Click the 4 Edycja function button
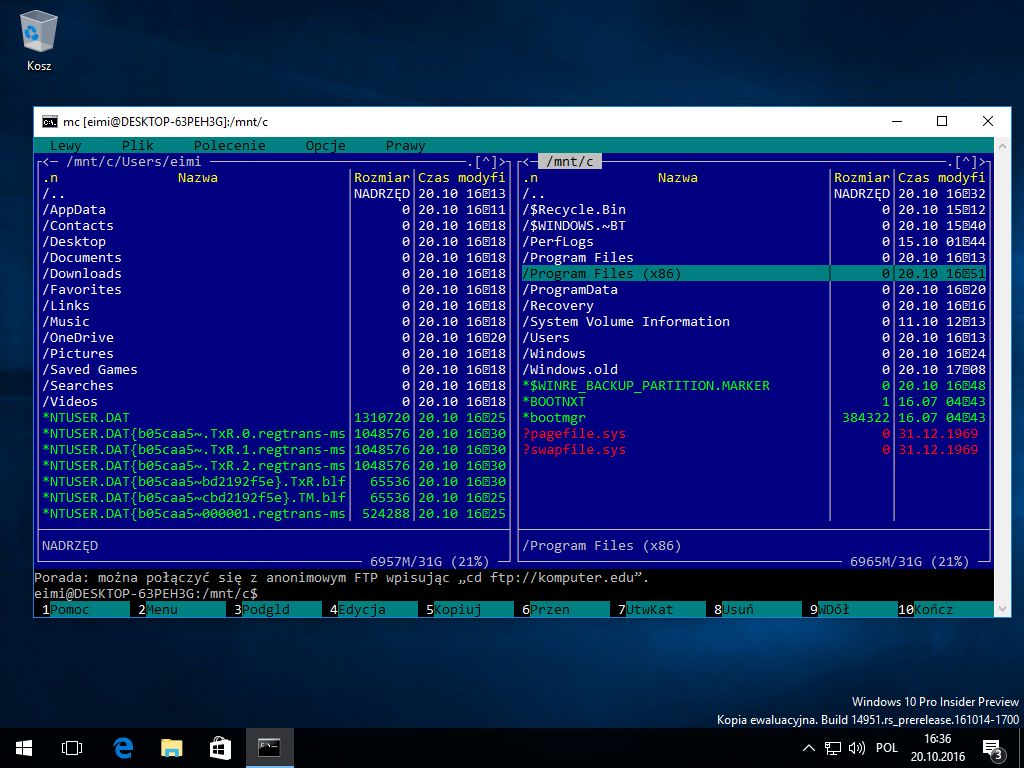The height and width of the screenshot is (768, 1024). pos(369,609)
